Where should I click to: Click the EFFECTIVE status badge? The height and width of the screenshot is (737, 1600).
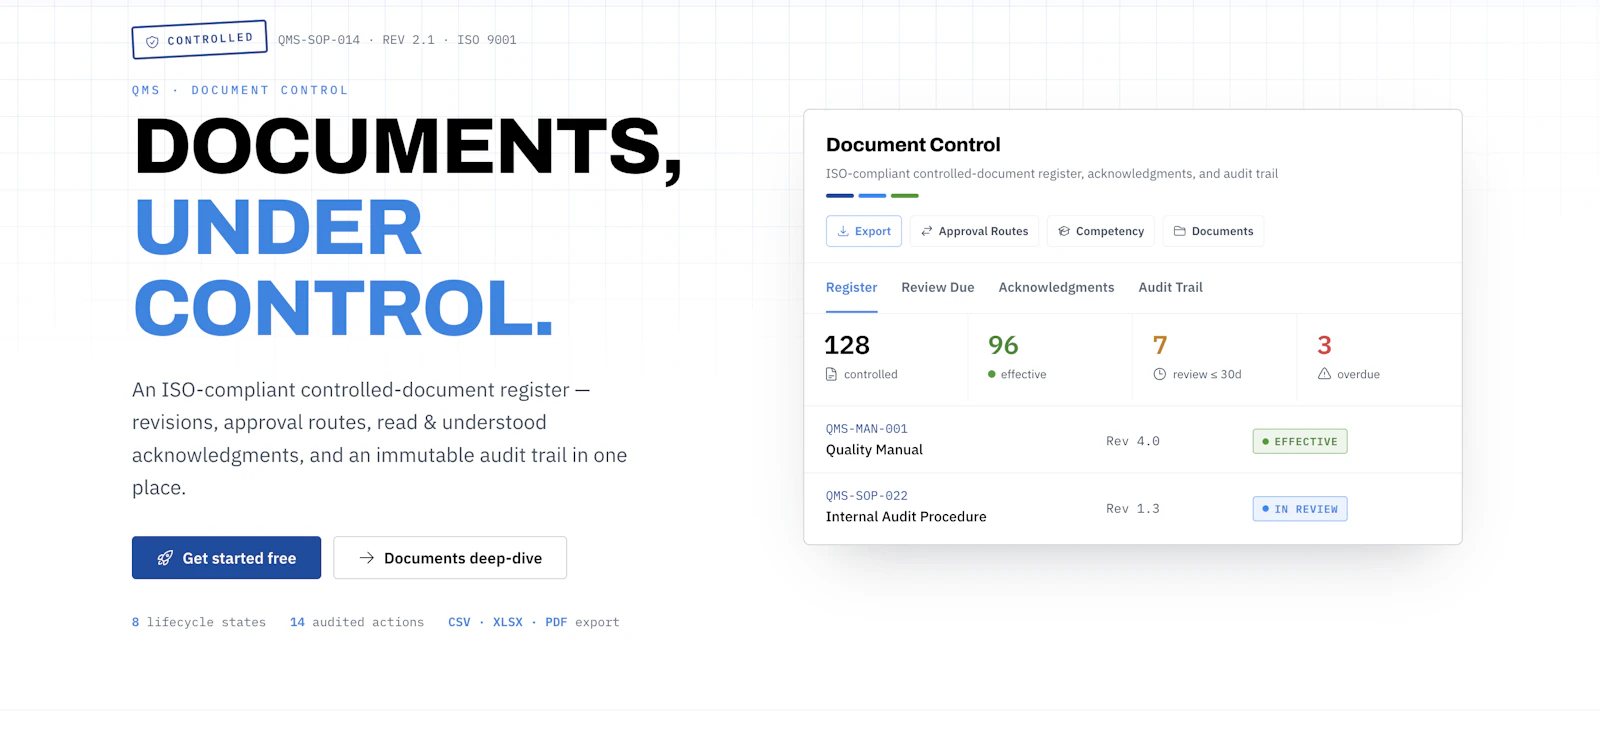(1300, 441)
